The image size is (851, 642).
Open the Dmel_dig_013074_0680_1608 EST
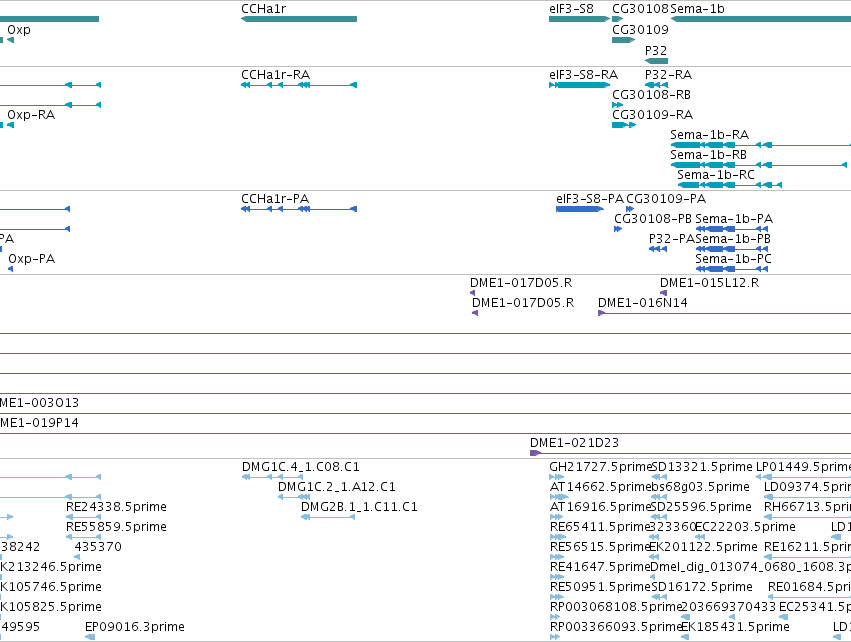pos(655,577)
